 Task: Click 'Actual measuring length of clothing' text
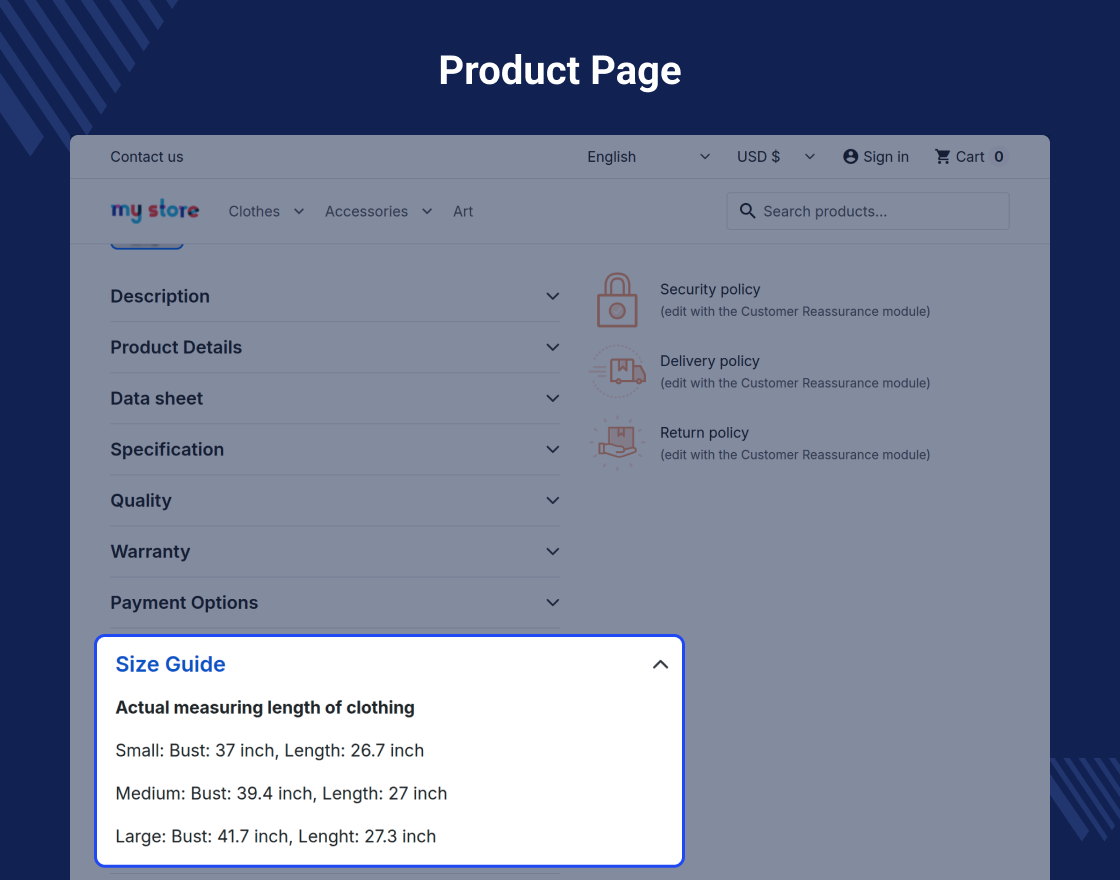(x=265, y=708)
